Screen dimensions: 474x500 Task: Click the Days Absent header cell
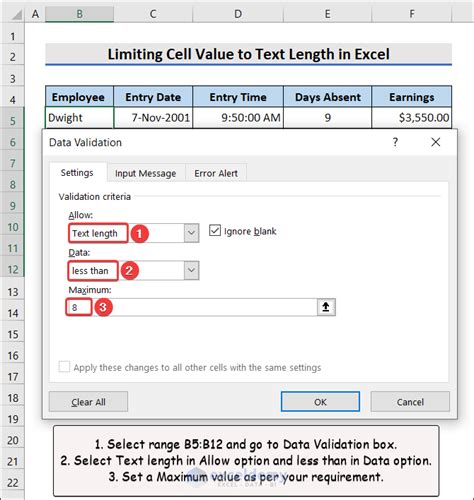(x=327, y=97)
